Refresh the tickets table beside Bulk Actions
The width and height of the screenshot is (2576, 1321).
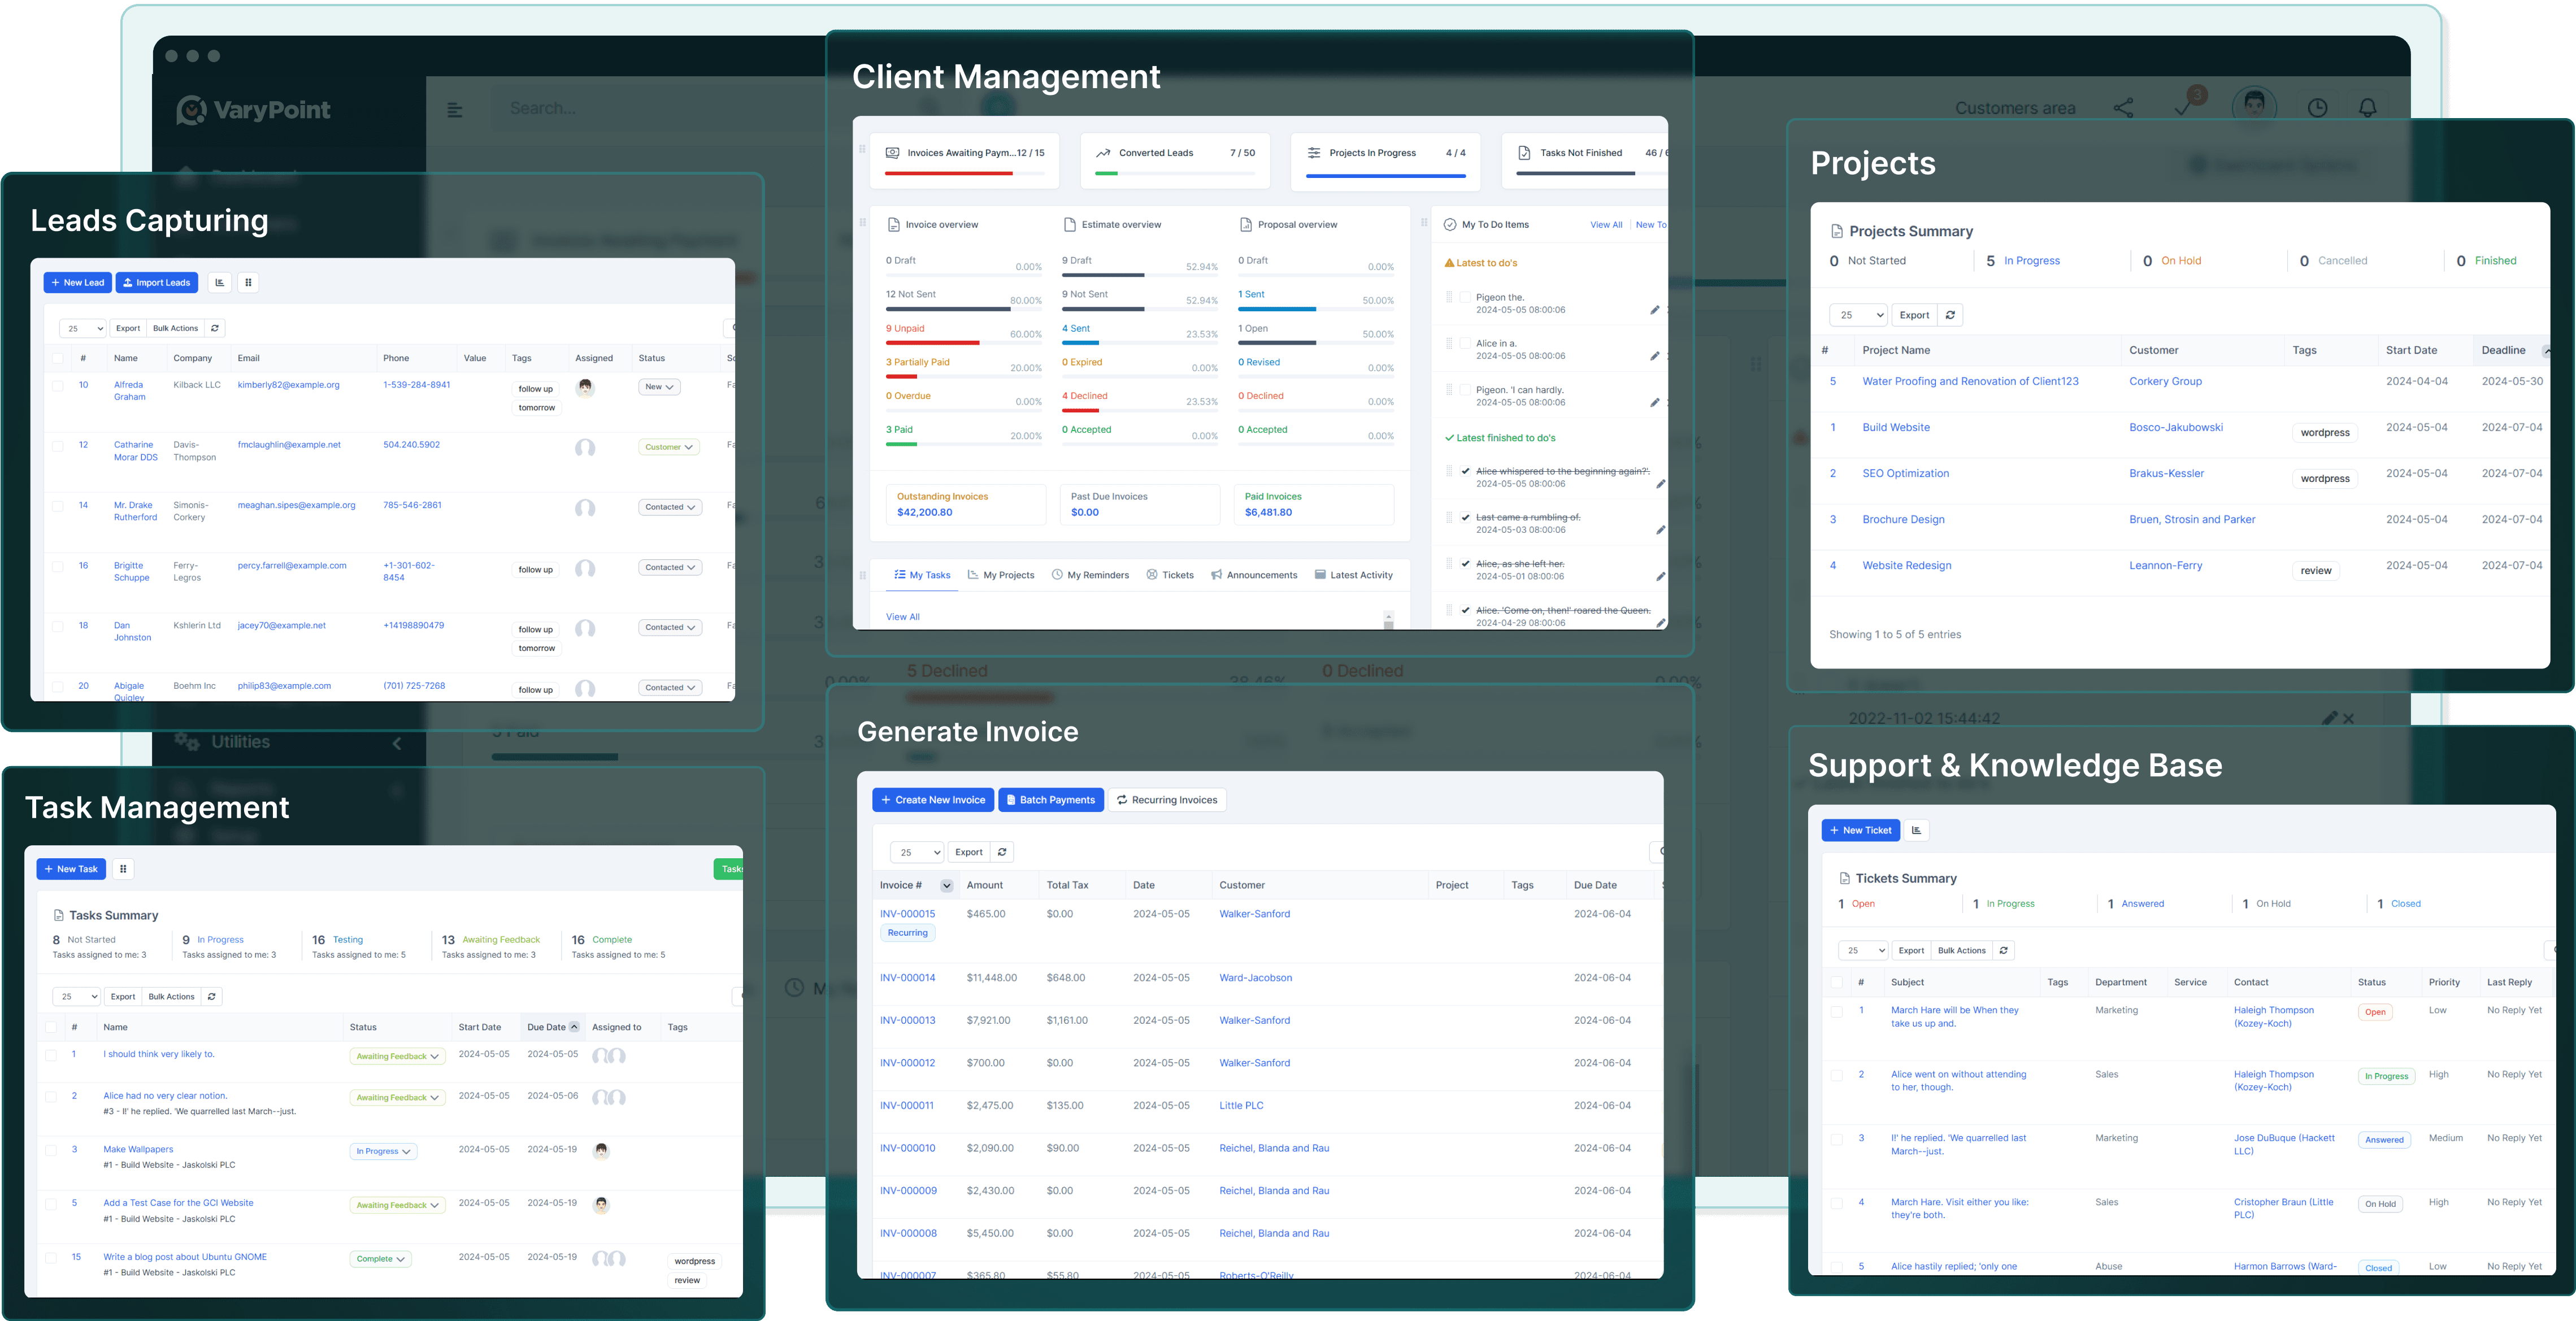pyautogui.click(x=2003, y=951)
